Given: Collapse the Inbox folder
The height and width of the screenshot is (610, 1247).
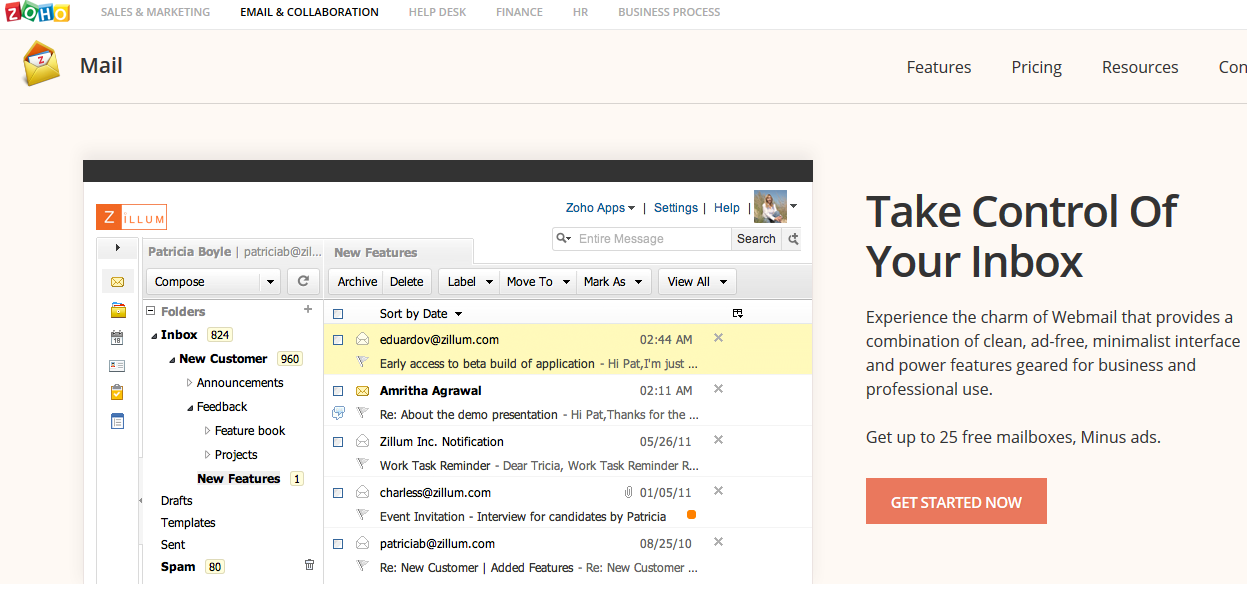Looking at the screenshot, I should 155,336.
